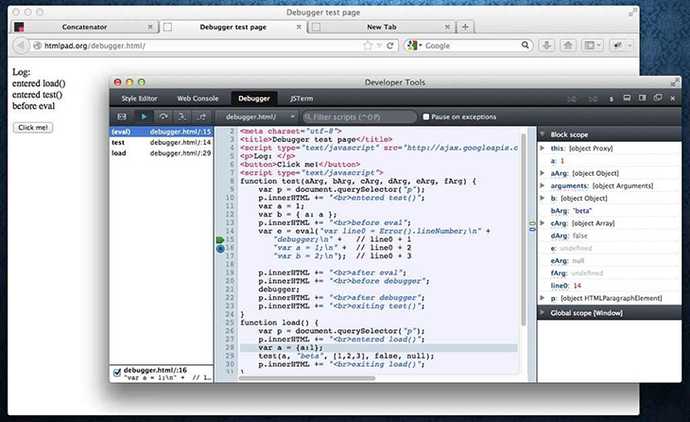Uncheck the debugger.html:16 breakpoint checkbox

click(x=116, y=371)
